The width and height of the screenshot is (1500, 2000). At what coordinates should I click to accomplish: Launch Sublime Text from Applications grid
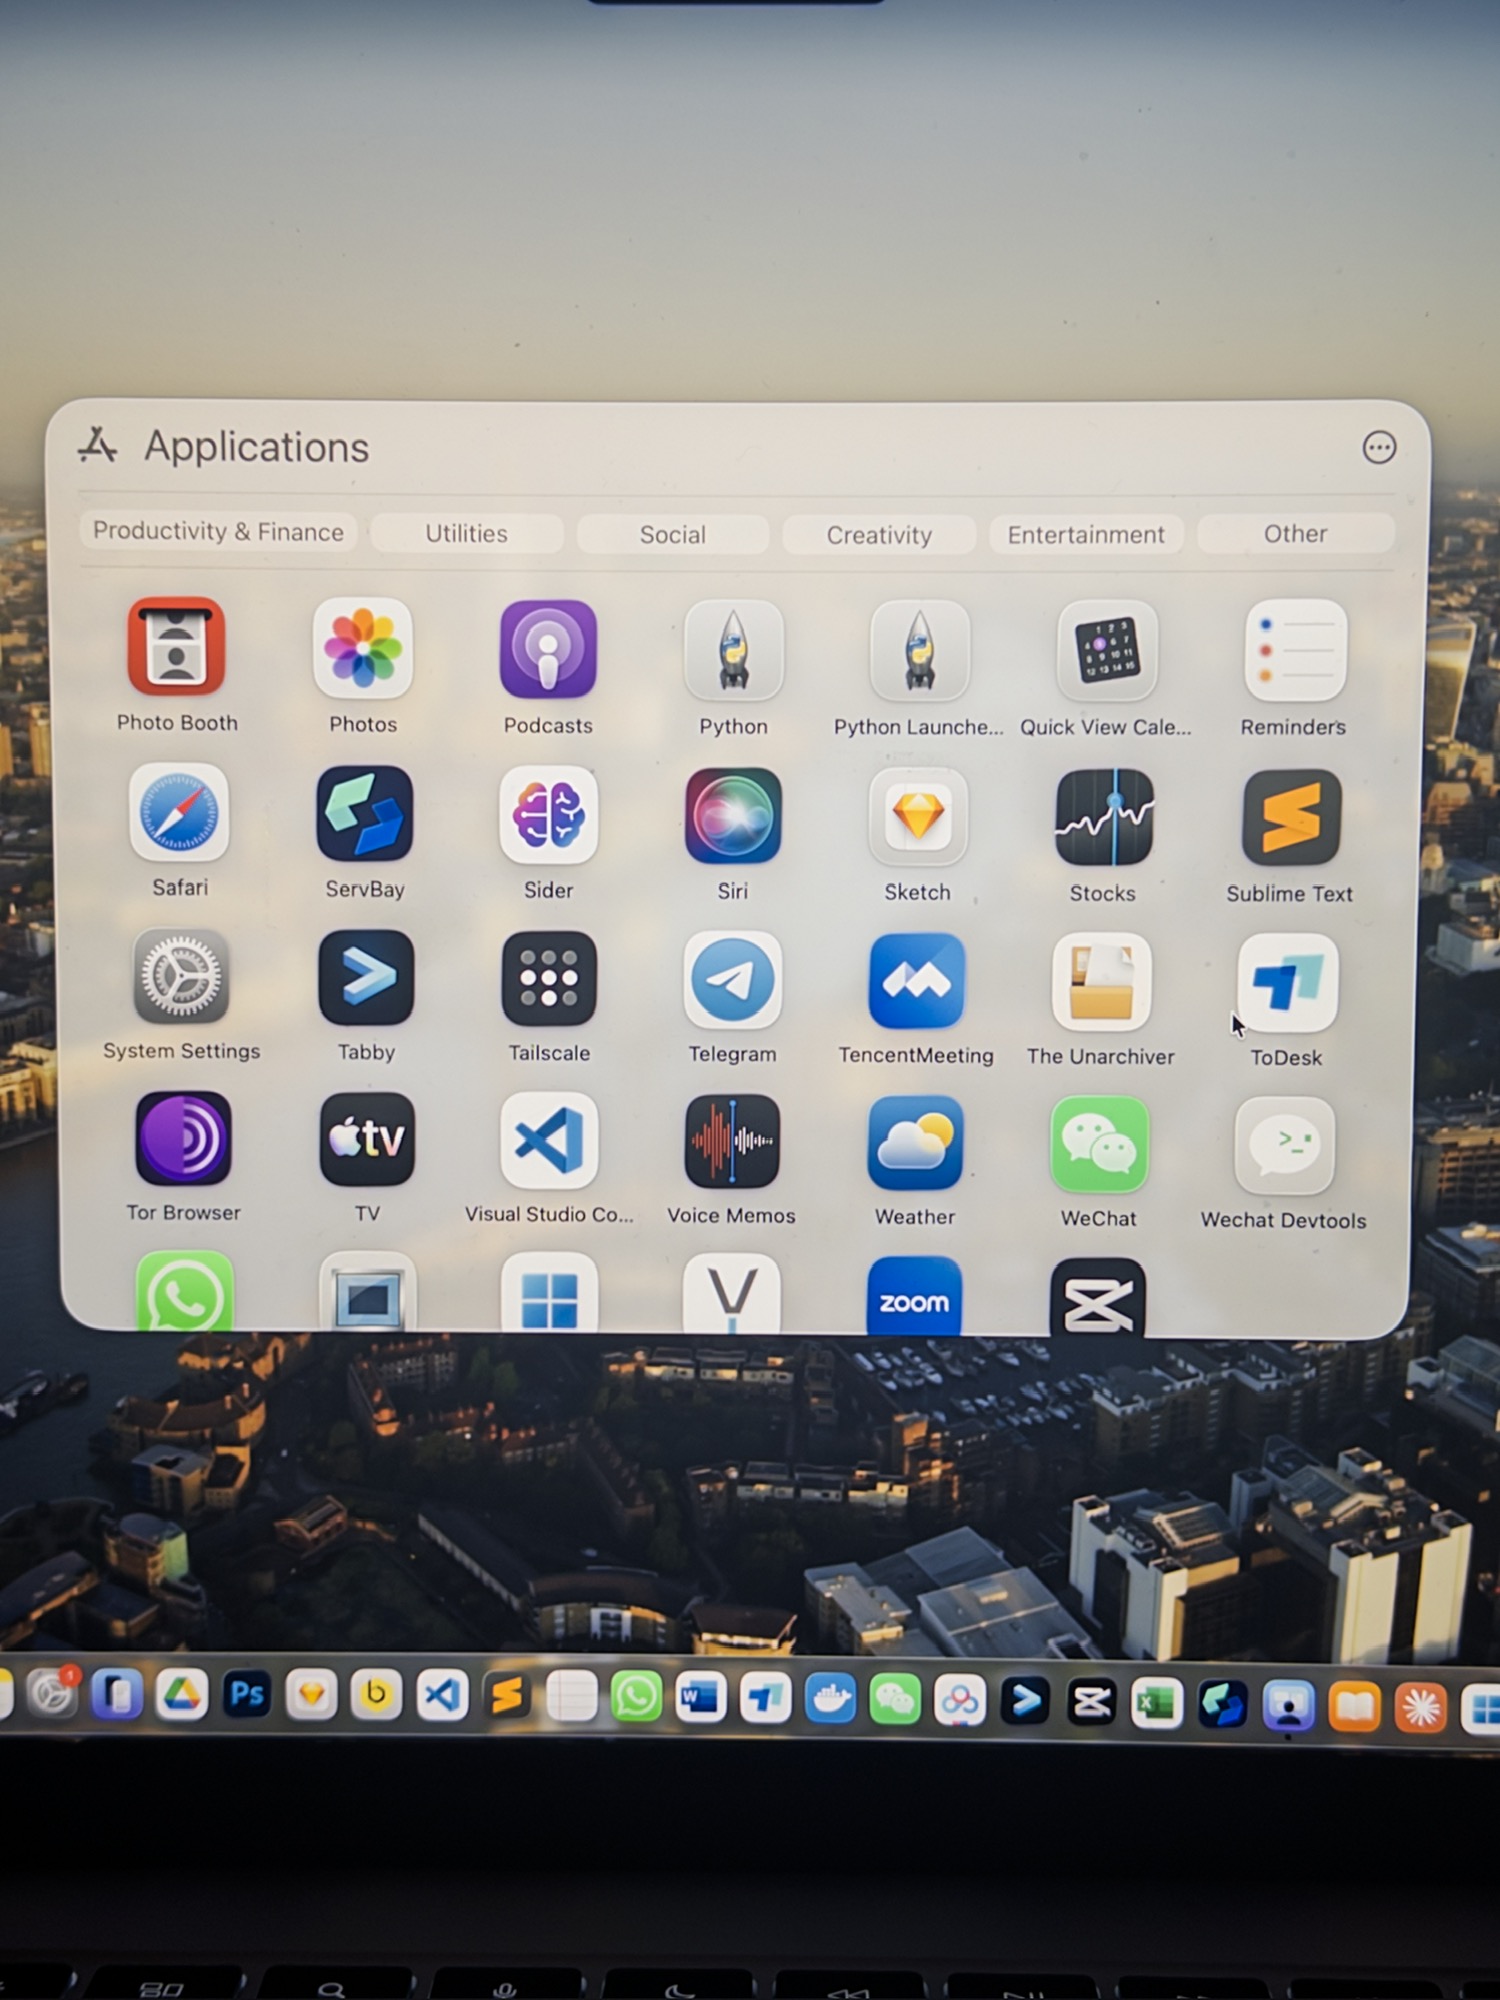[x=1290, y=818]
